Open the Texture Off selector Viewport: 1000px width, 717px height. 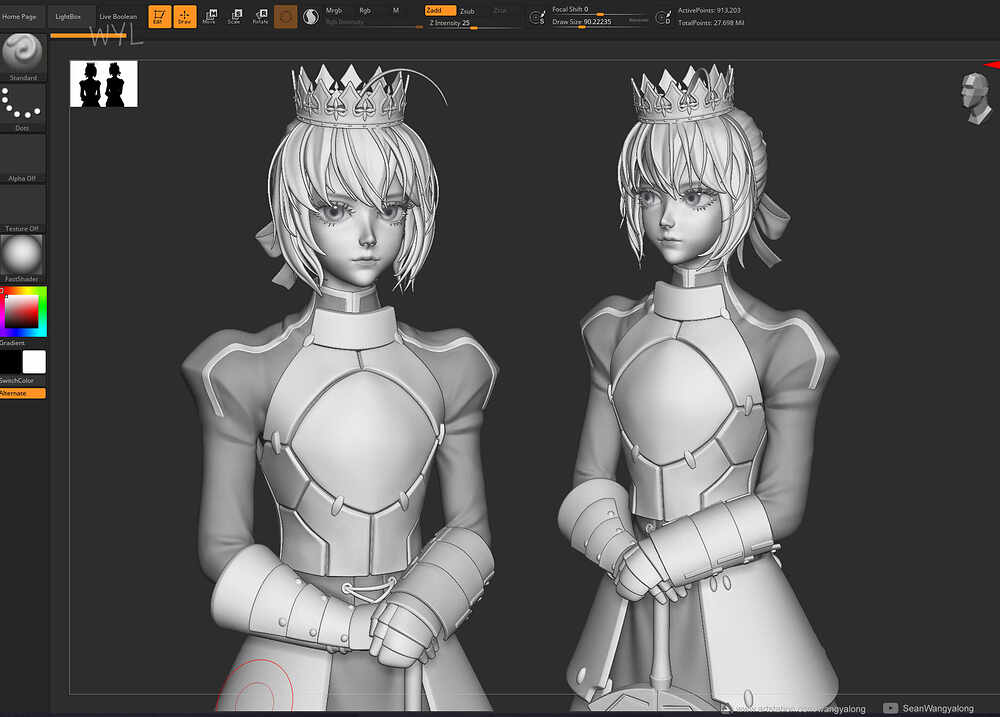(x=22, y=209)
